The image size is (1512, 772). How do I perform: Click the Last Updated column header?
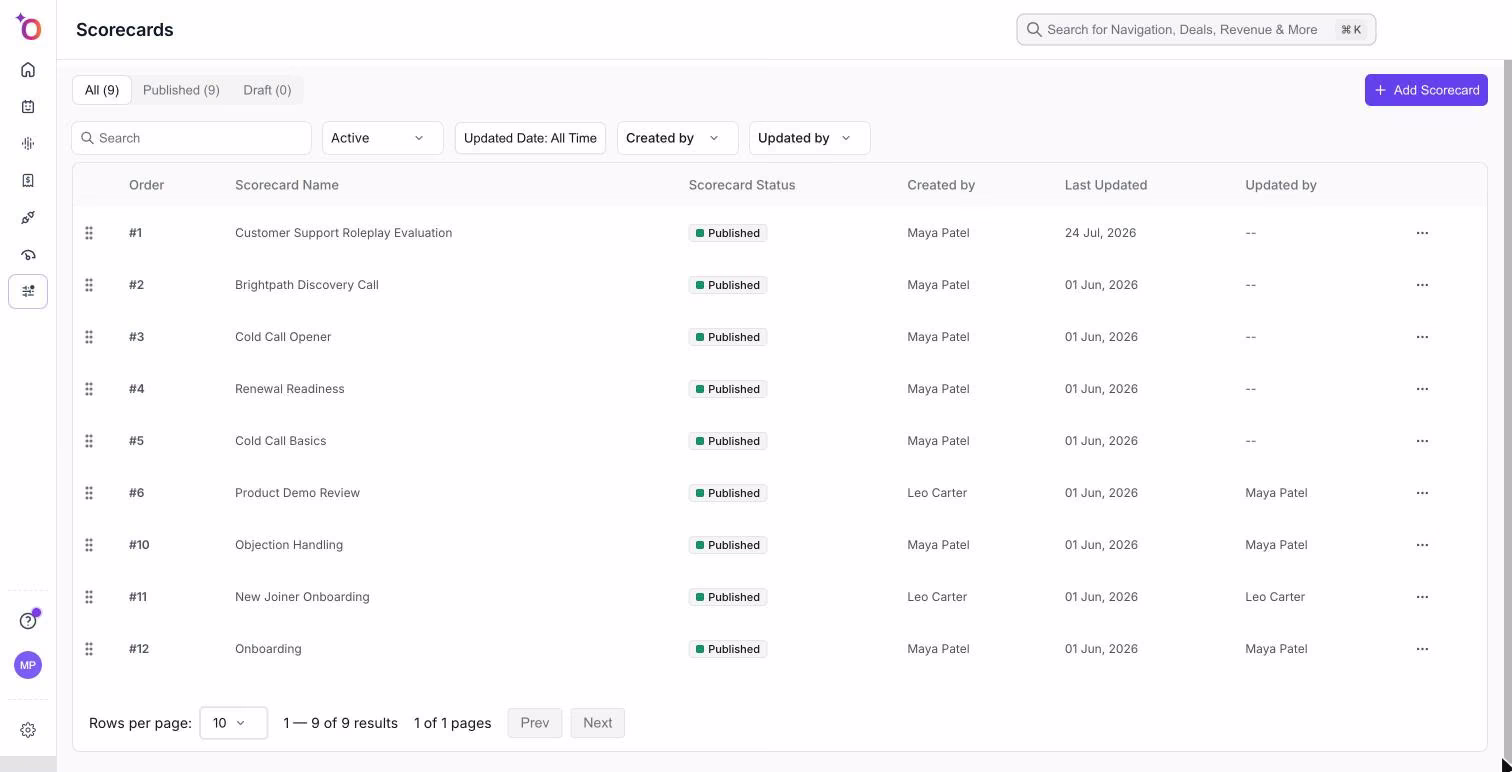[x=1106, y=185]
